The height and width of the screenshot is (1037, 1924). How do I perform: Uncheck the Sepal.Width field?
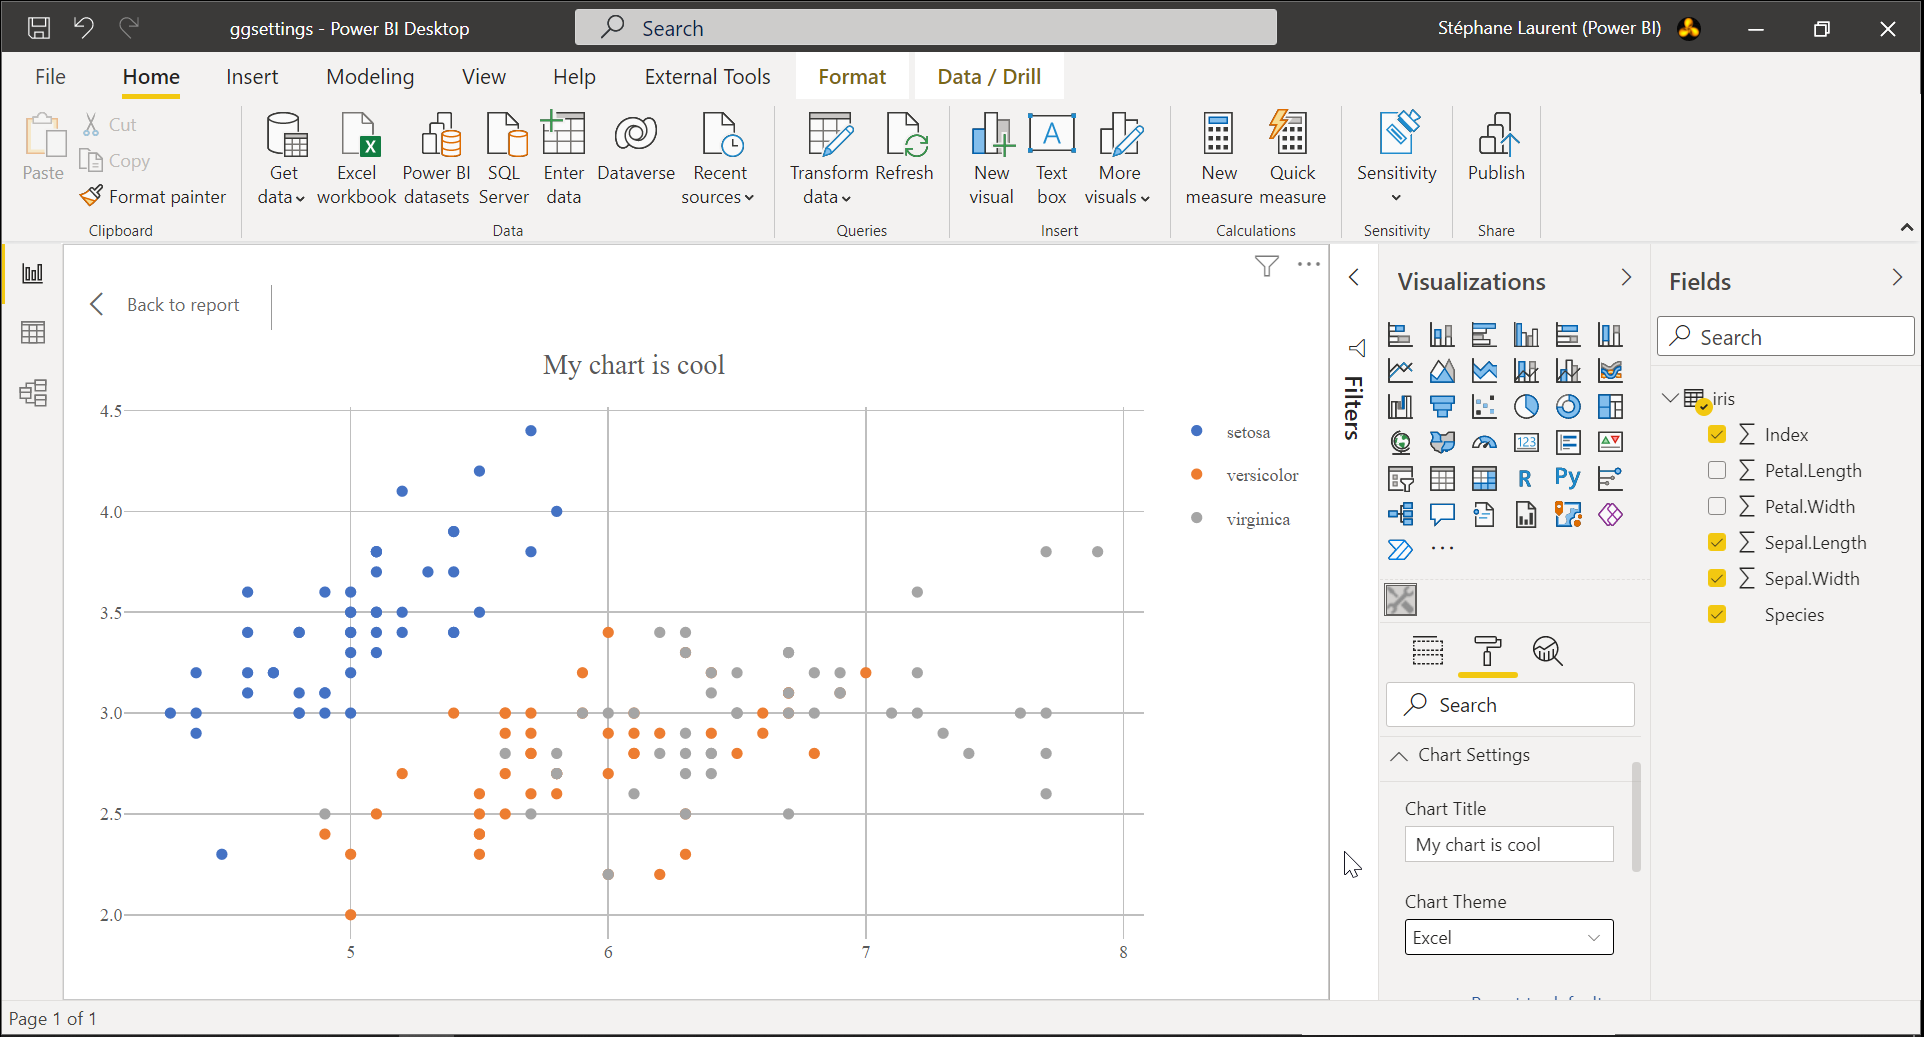tap(1717, 578)
